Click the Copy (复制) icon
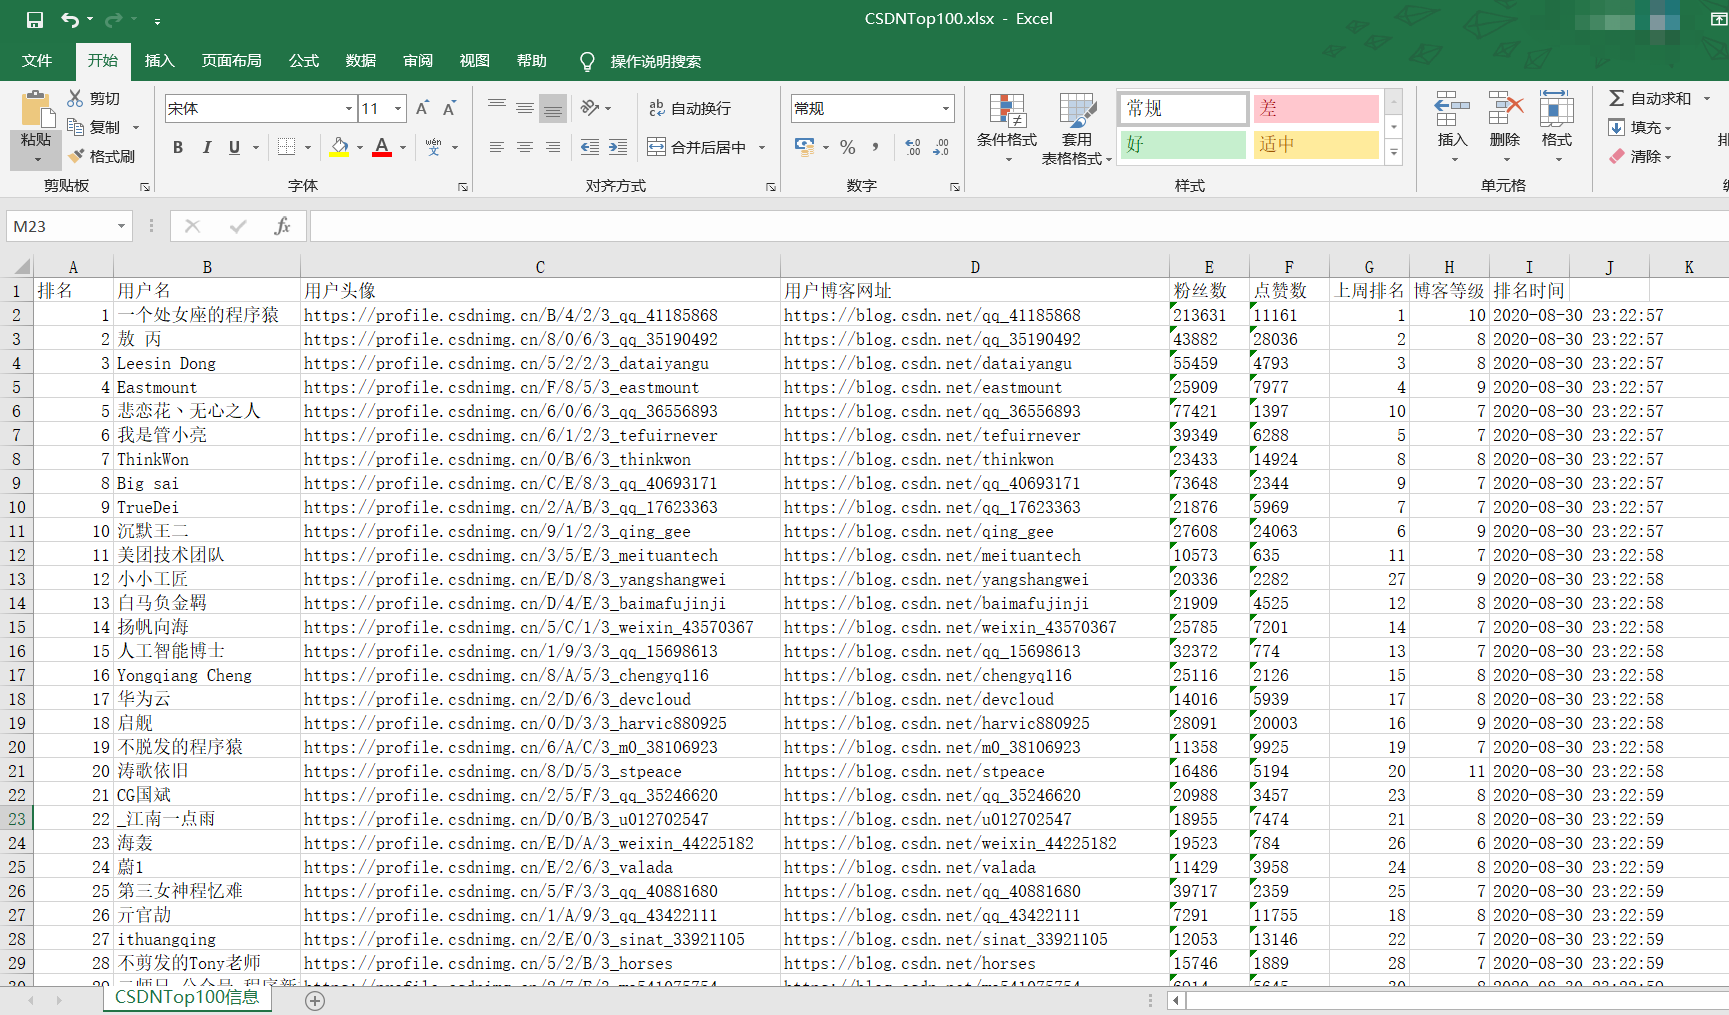Image resolution: width=1729 pixels, height=1015 pixels. (x=75, y=127)
